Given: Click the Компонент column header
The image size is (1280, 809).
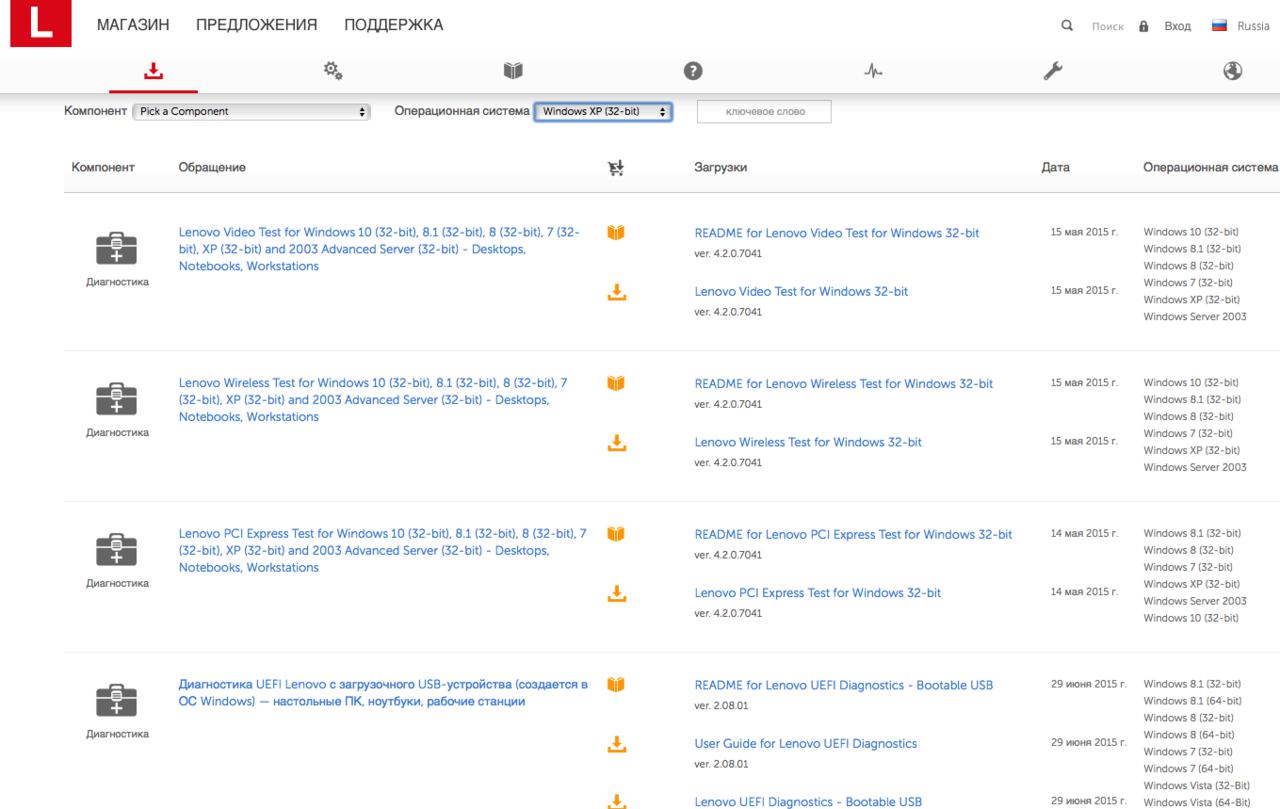Looking at the screenshot, I should coord(103,168).
